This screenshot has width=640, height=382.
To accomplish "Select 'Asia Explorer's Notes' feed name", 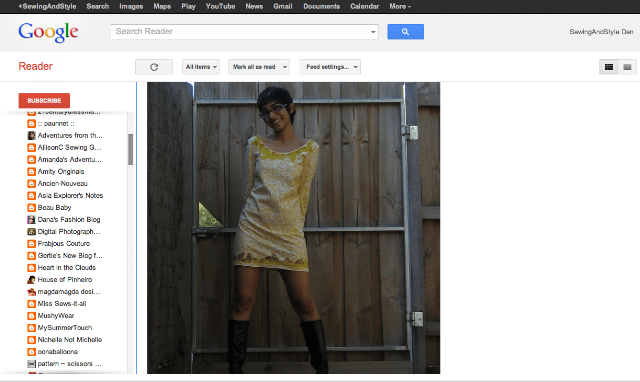I will click(x=70, y=195).
